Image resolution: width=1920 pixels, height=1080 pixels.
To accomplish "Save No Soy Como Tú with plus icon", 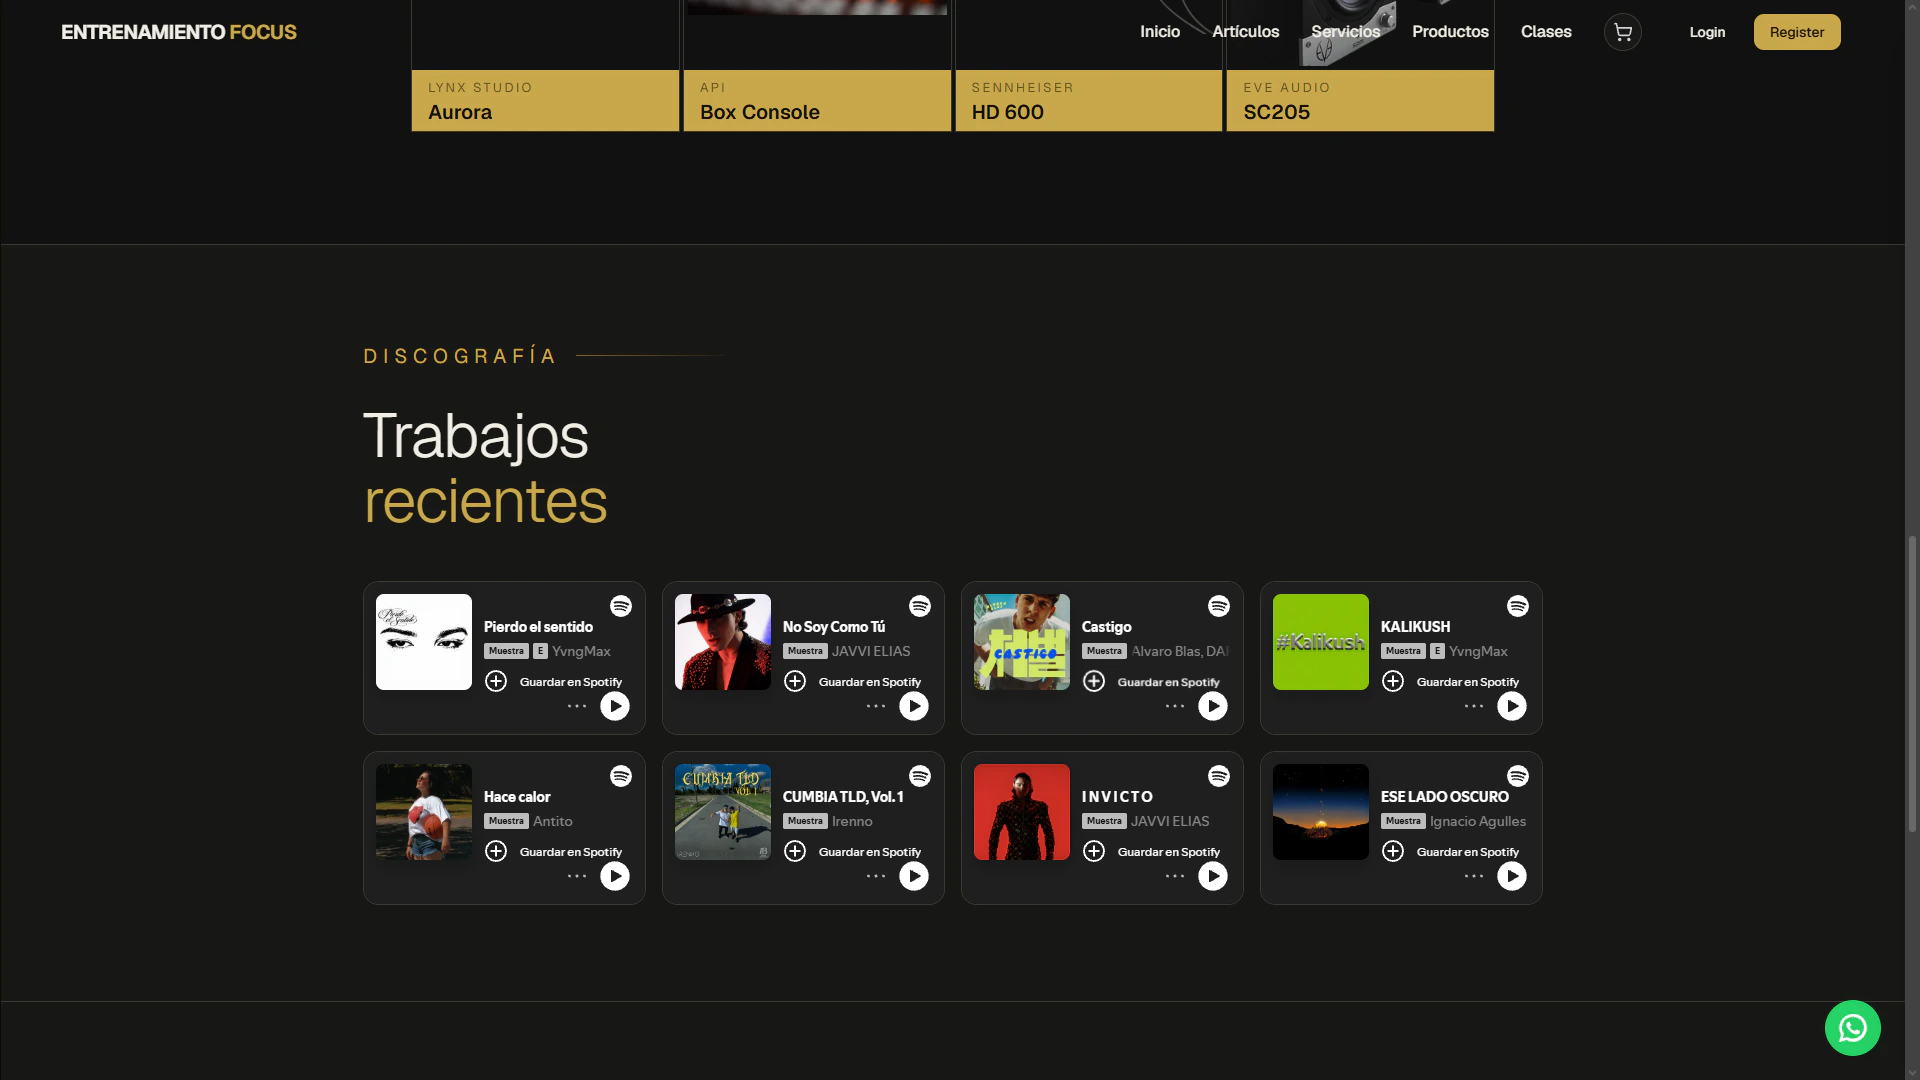I will 795,681.
